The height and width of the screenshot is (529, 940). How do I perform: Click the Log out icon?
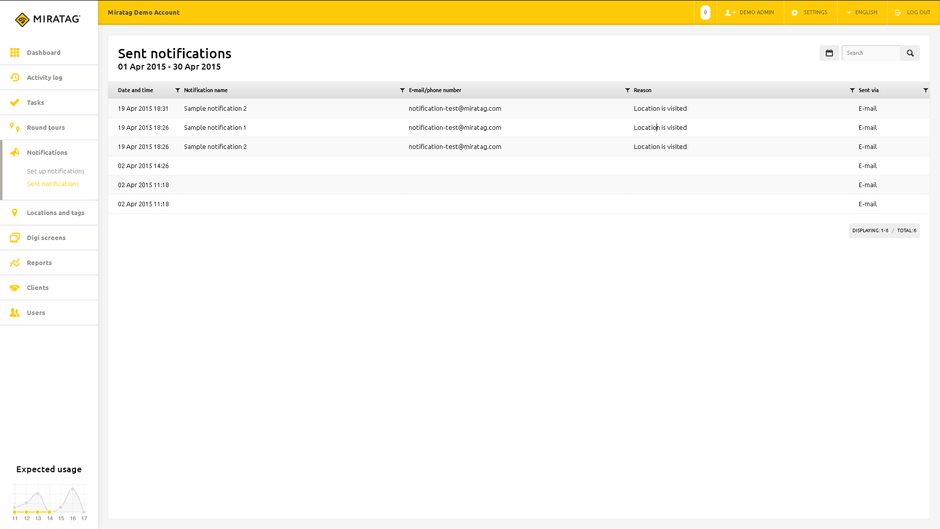(x=897, y=13)
